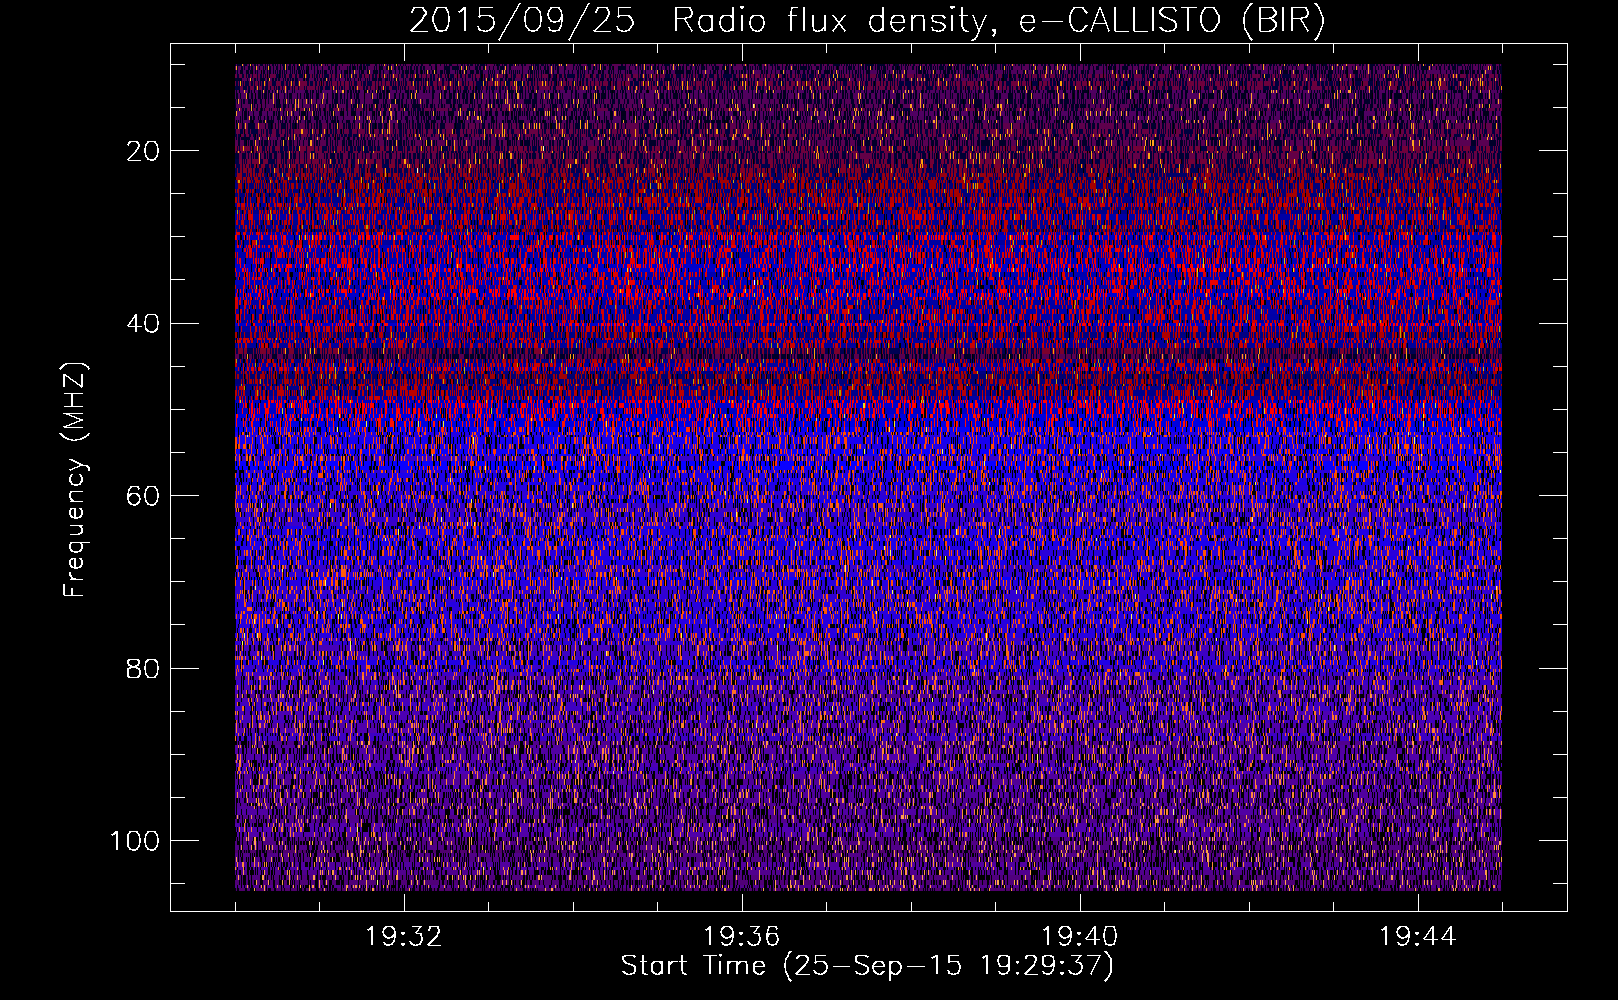This screenshot has height=1000, width=1618.
Task: Click the 19:40 time tick label
Action: (1080, 937)
